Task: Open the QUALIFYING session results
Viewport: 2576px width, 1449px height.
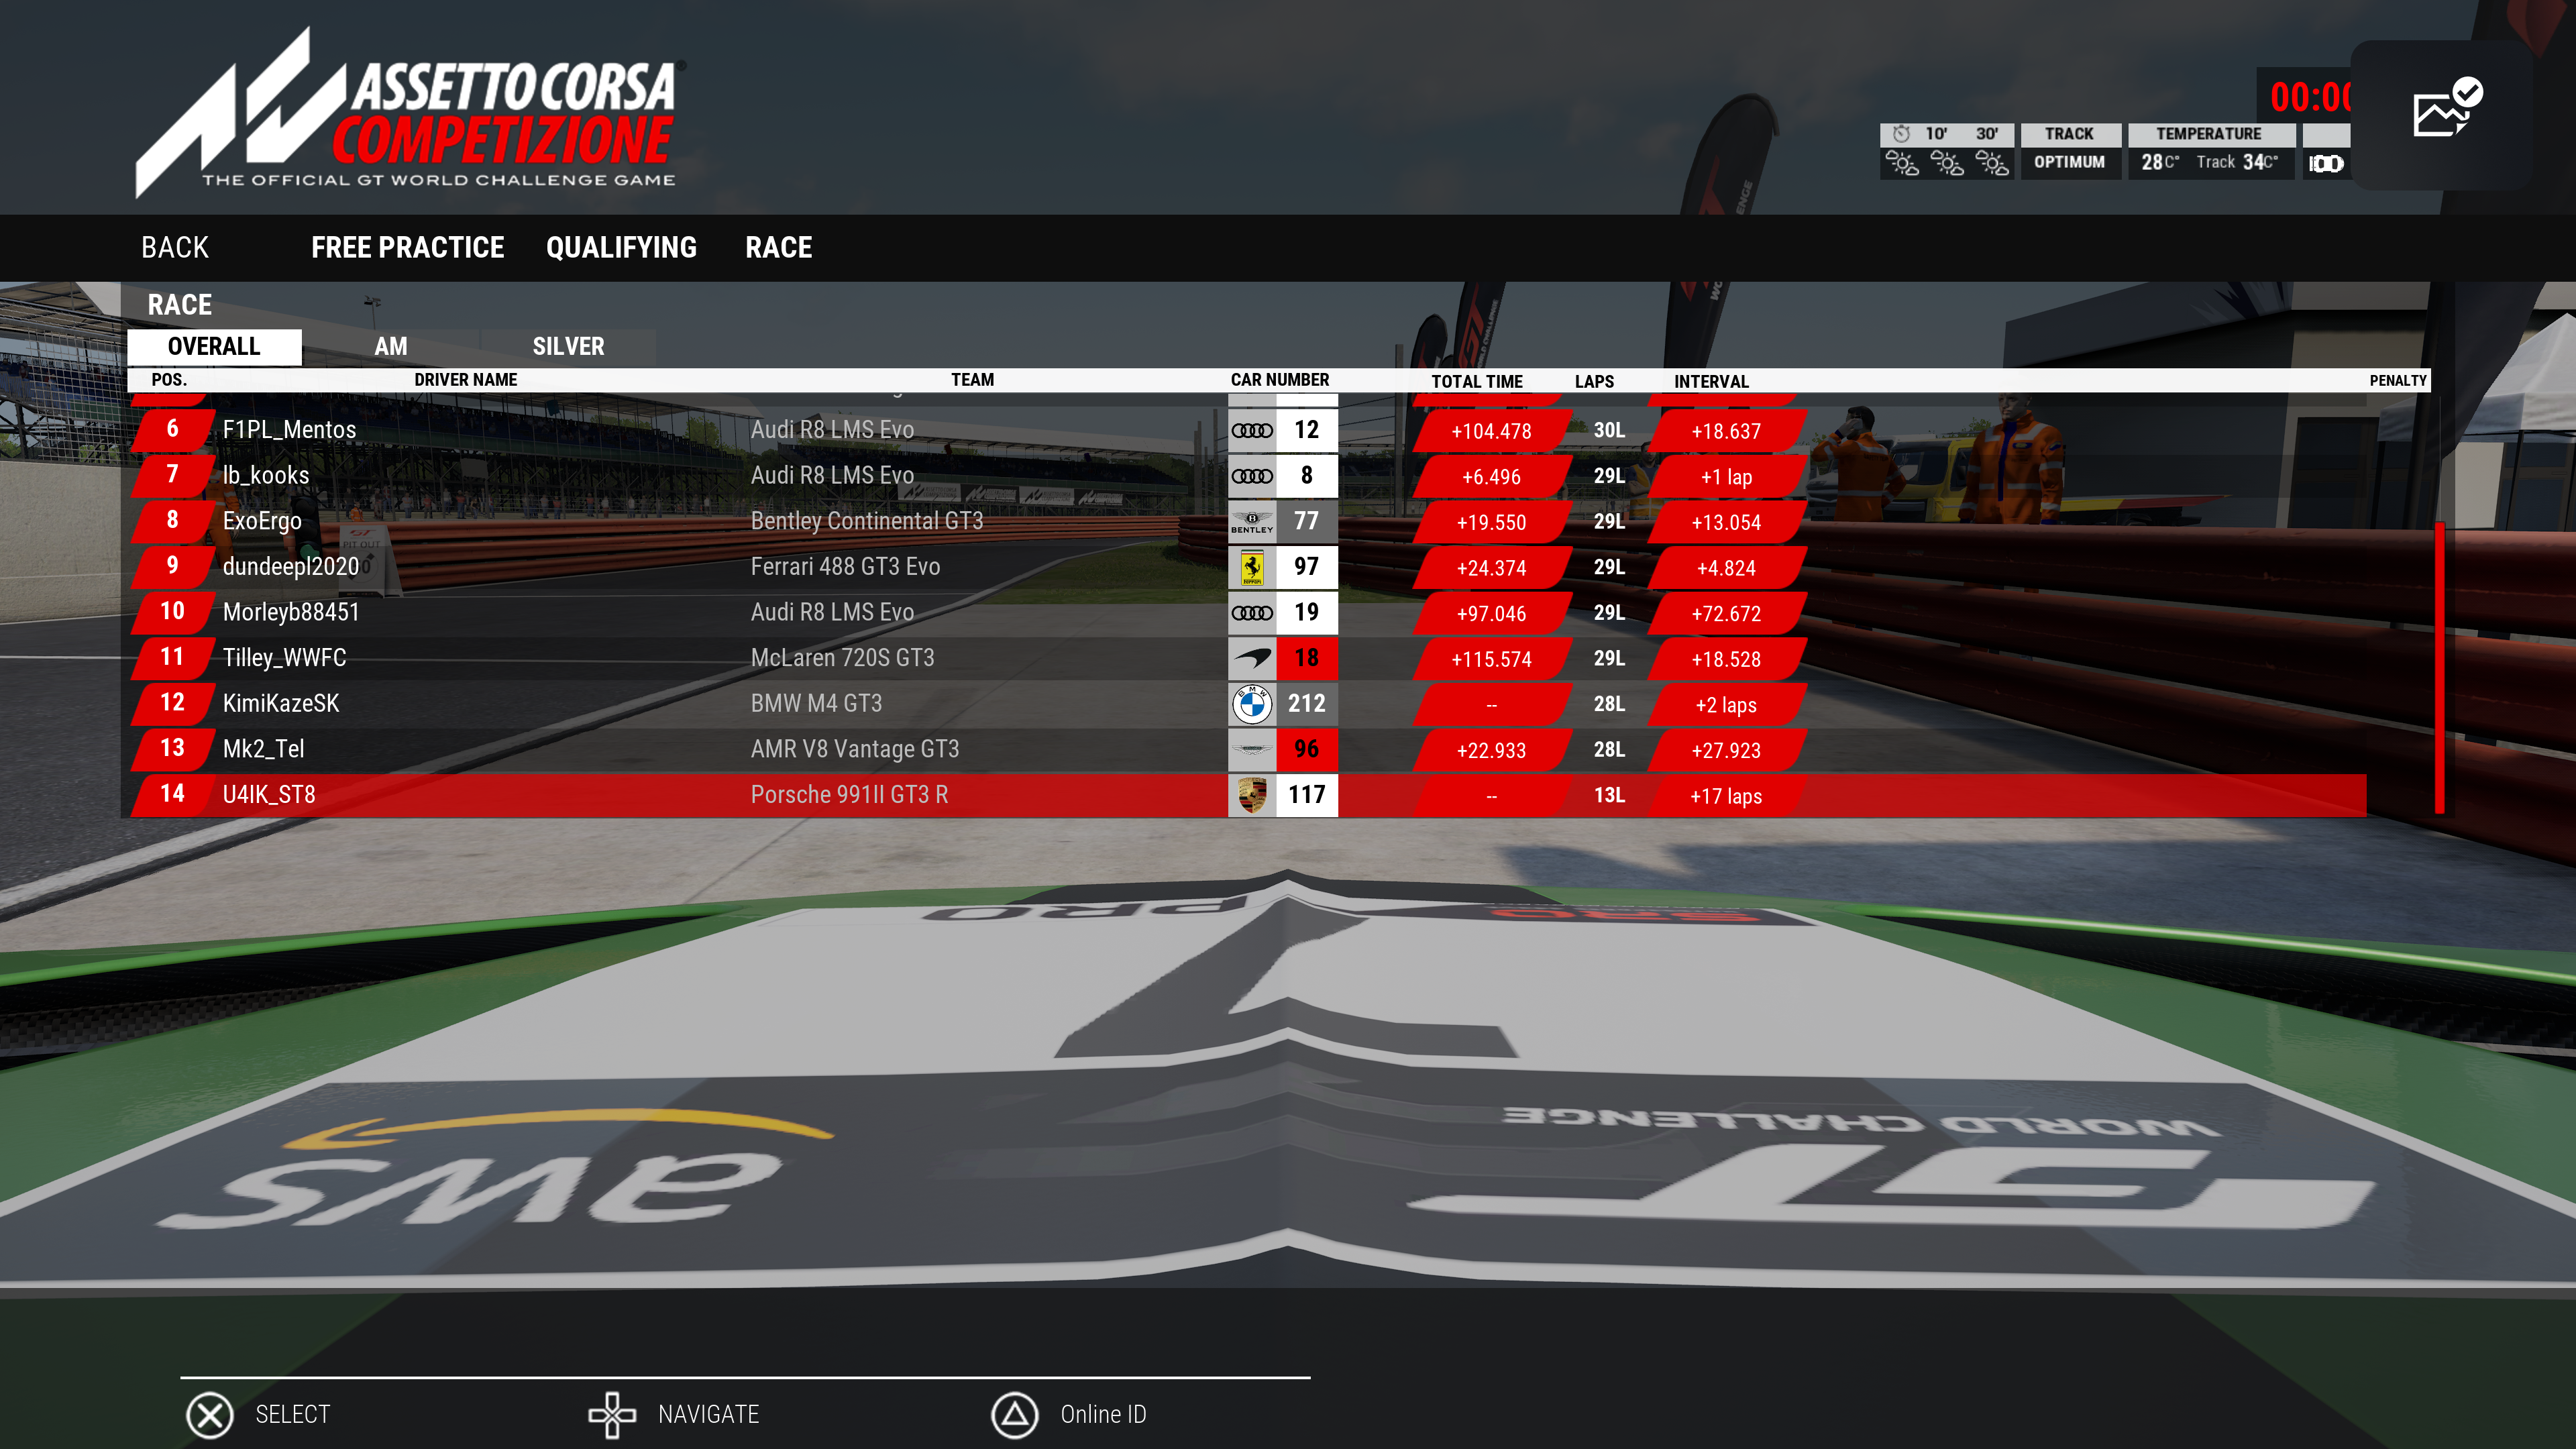Action: pyautogui.click(x=621, y=248)
